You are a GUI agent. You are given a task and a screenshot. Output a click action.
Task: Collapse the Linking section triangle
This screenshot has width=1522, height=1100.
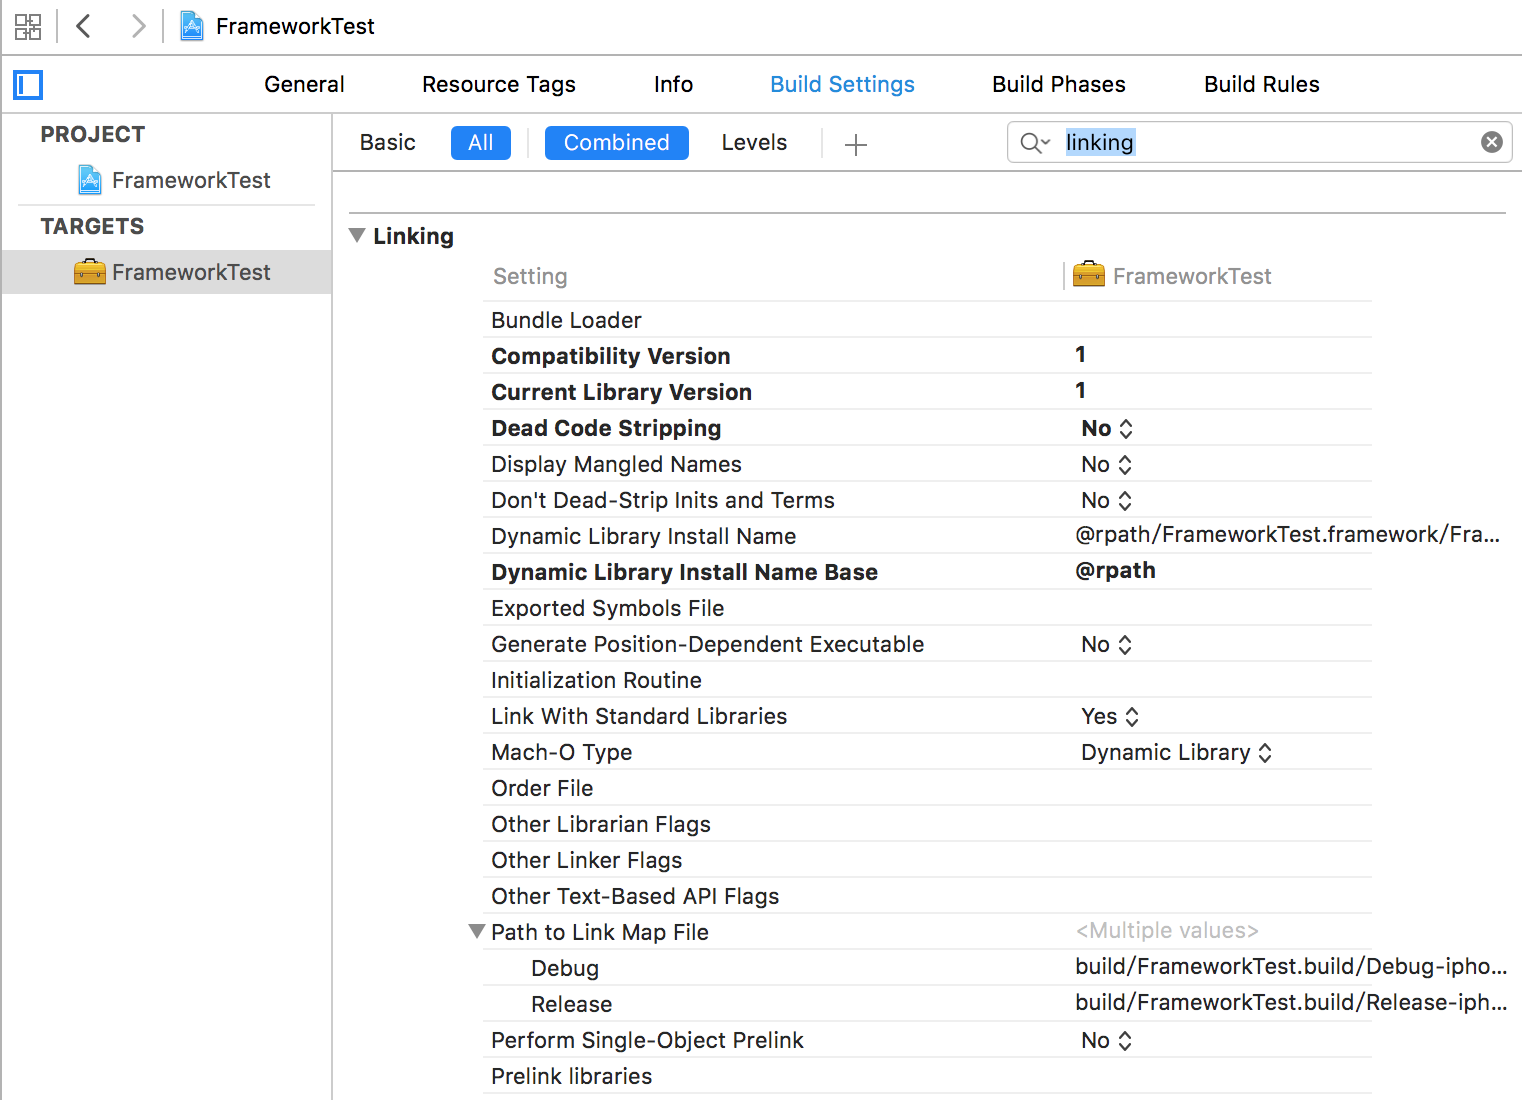357,236
